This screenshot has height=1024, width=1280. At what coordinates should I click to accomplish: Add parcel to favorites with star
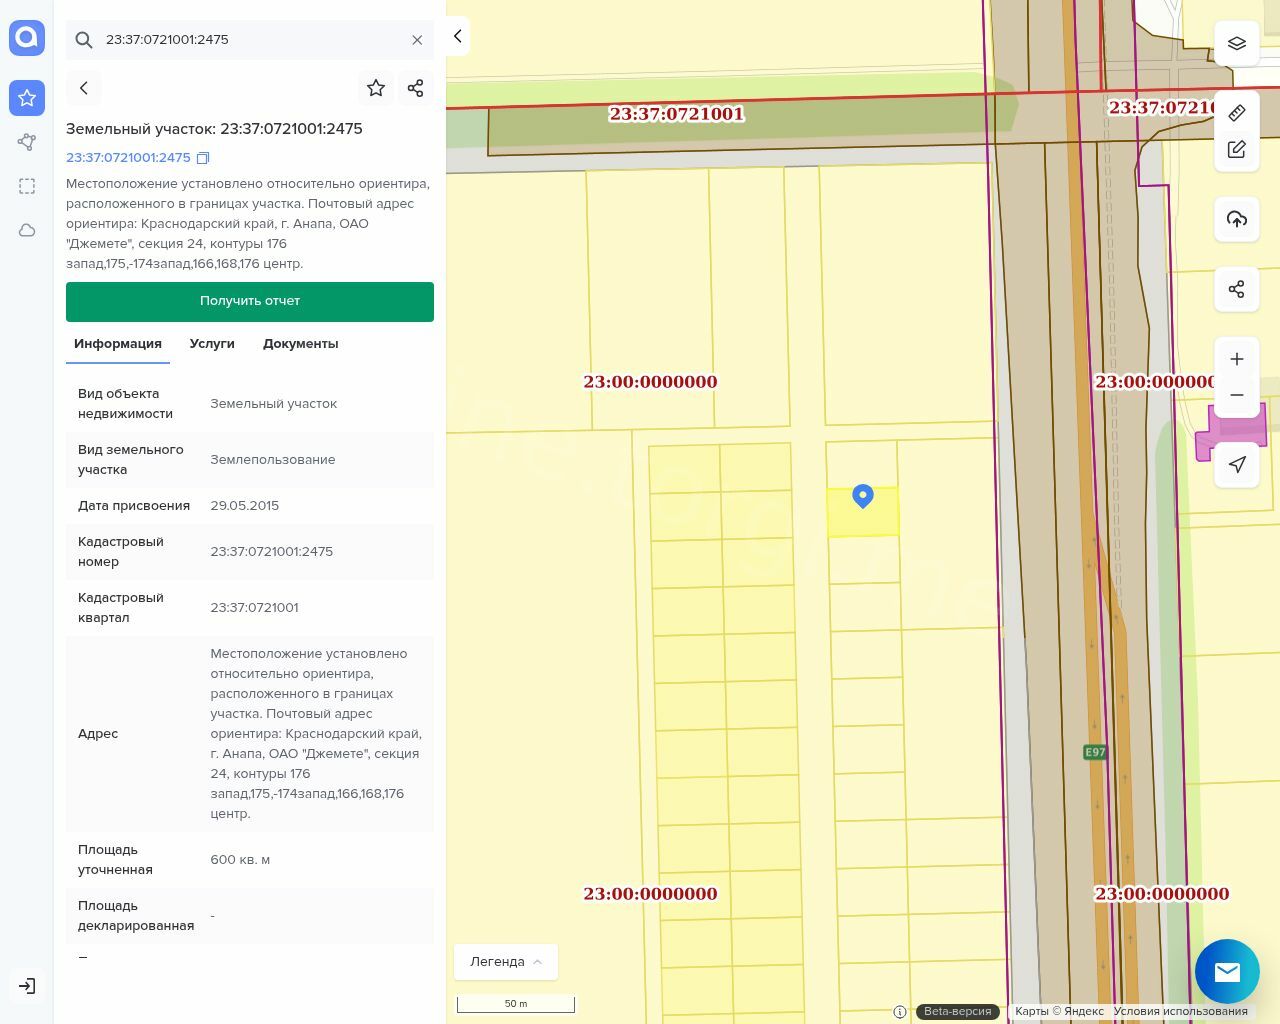[376, 88]
